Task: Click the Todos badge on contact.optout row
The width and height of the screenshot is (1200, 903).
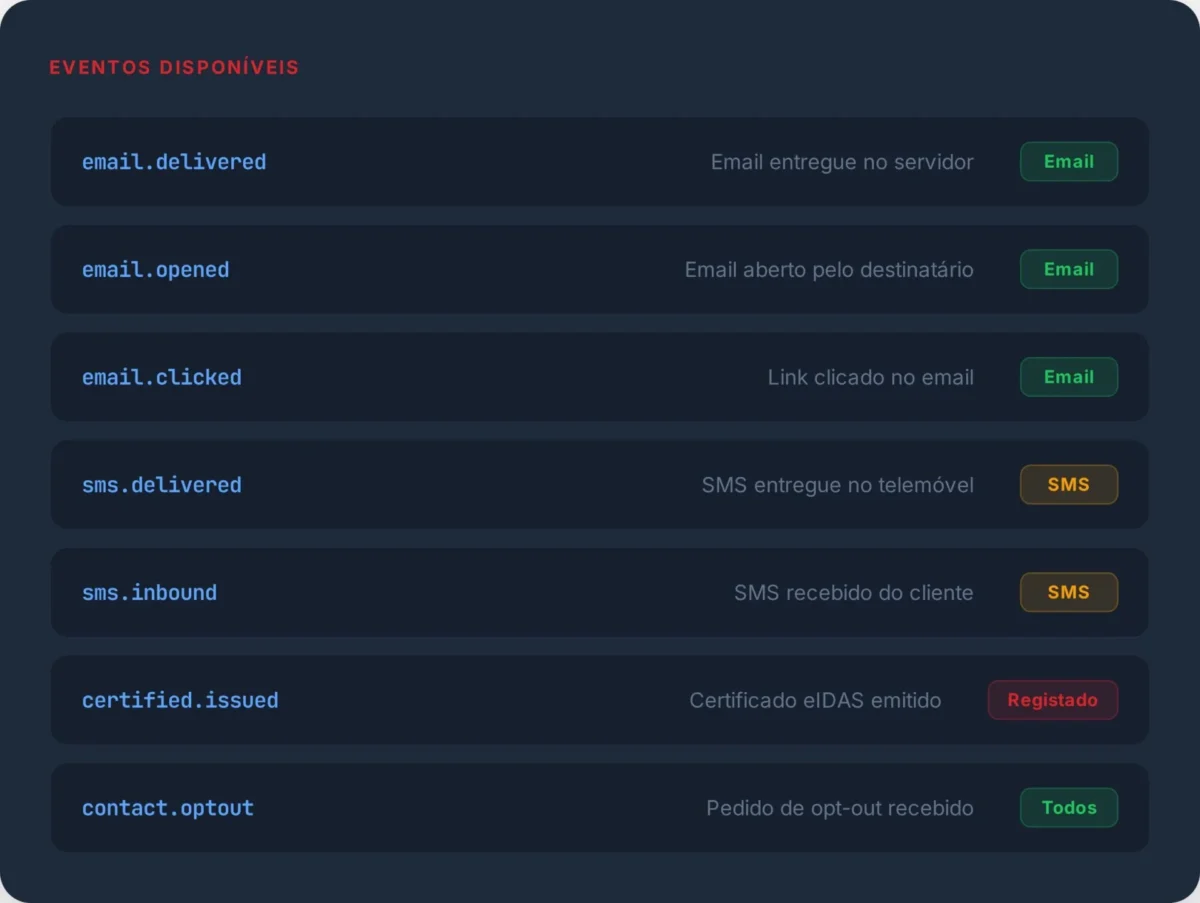Action: (x=1068, y=807)
